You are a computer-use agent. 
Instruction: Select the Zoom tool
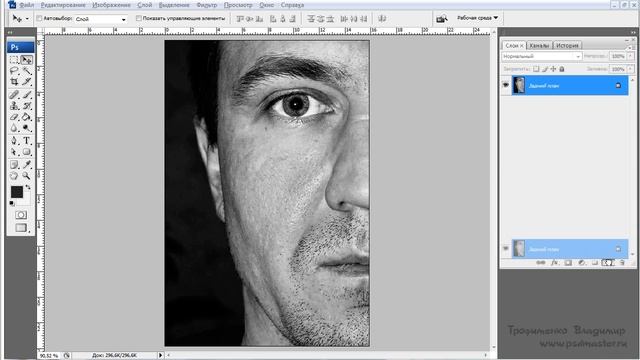pos(27,176)
